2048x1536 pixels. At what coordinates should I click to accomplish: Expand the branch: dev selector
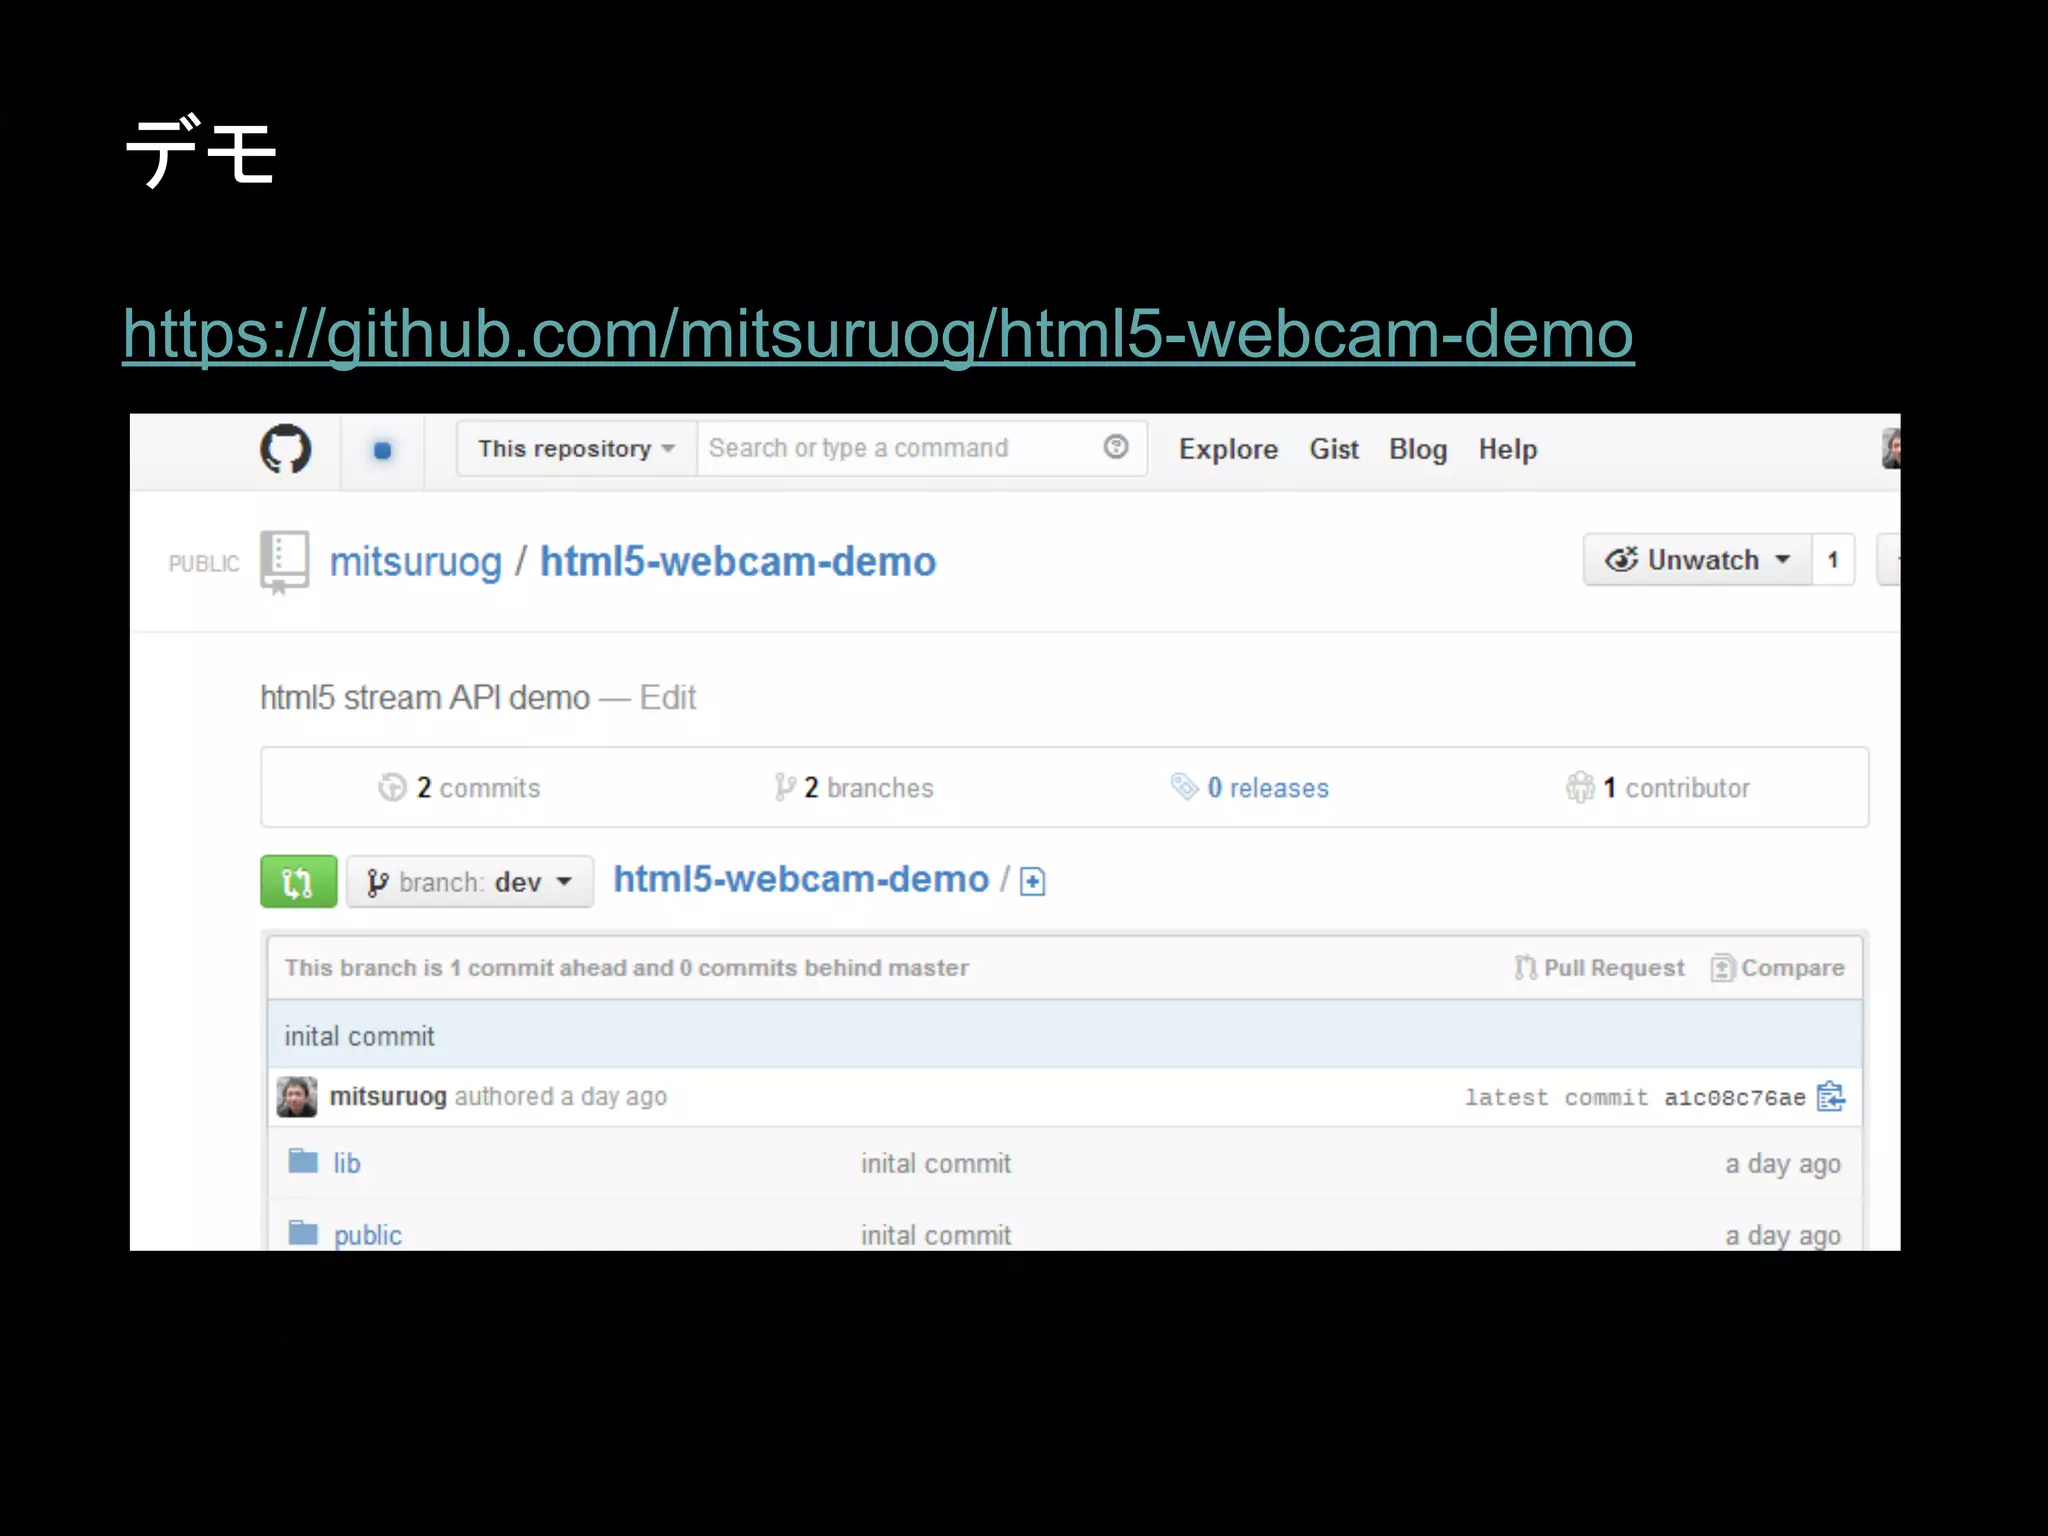(470, 882)
